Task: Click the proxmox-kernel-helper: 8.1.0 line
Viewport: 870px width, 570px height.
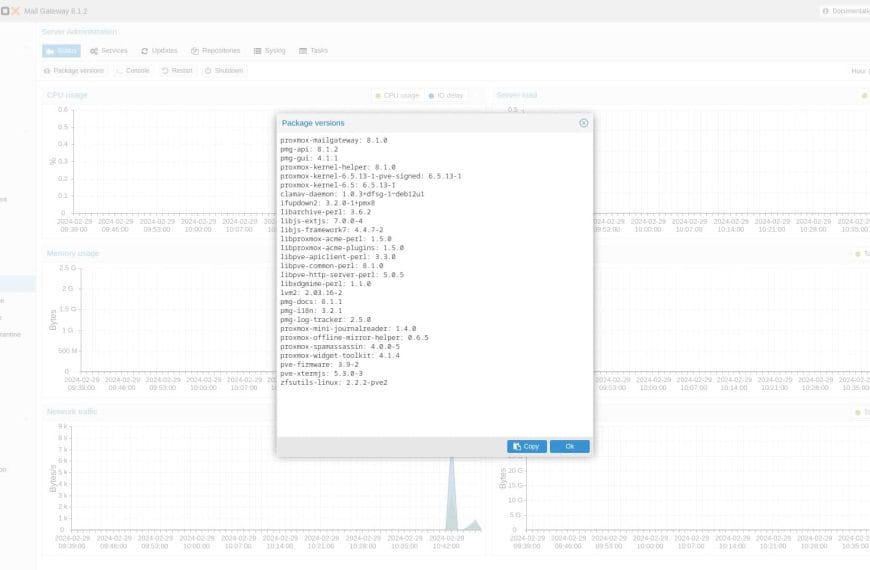Action: click(x=338, y=167)
